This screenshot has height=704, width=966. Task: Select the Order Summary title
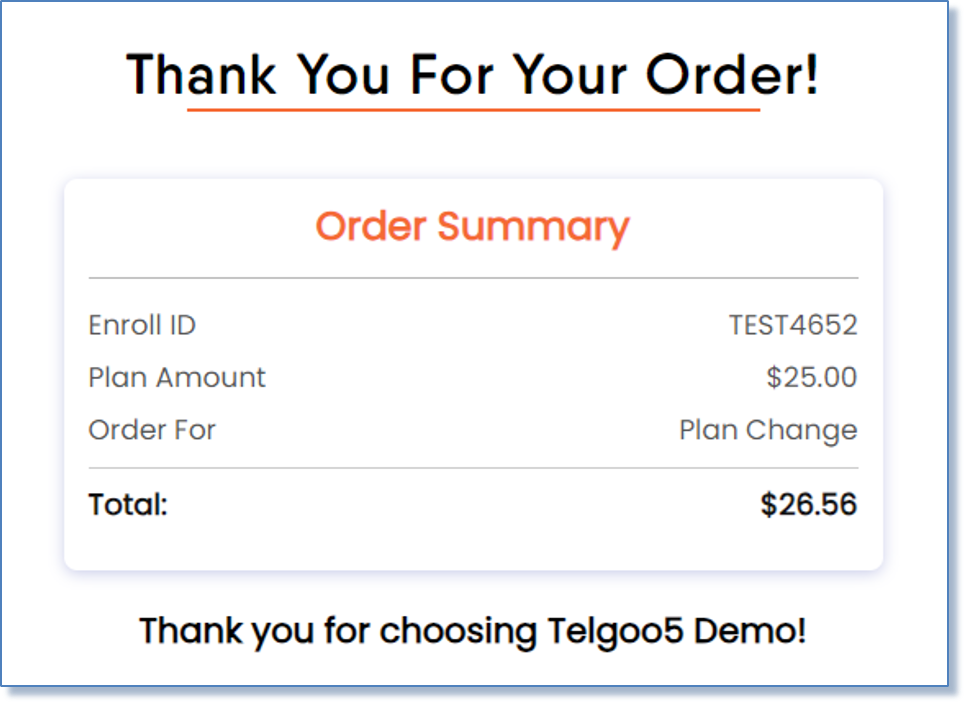(473, 227)
